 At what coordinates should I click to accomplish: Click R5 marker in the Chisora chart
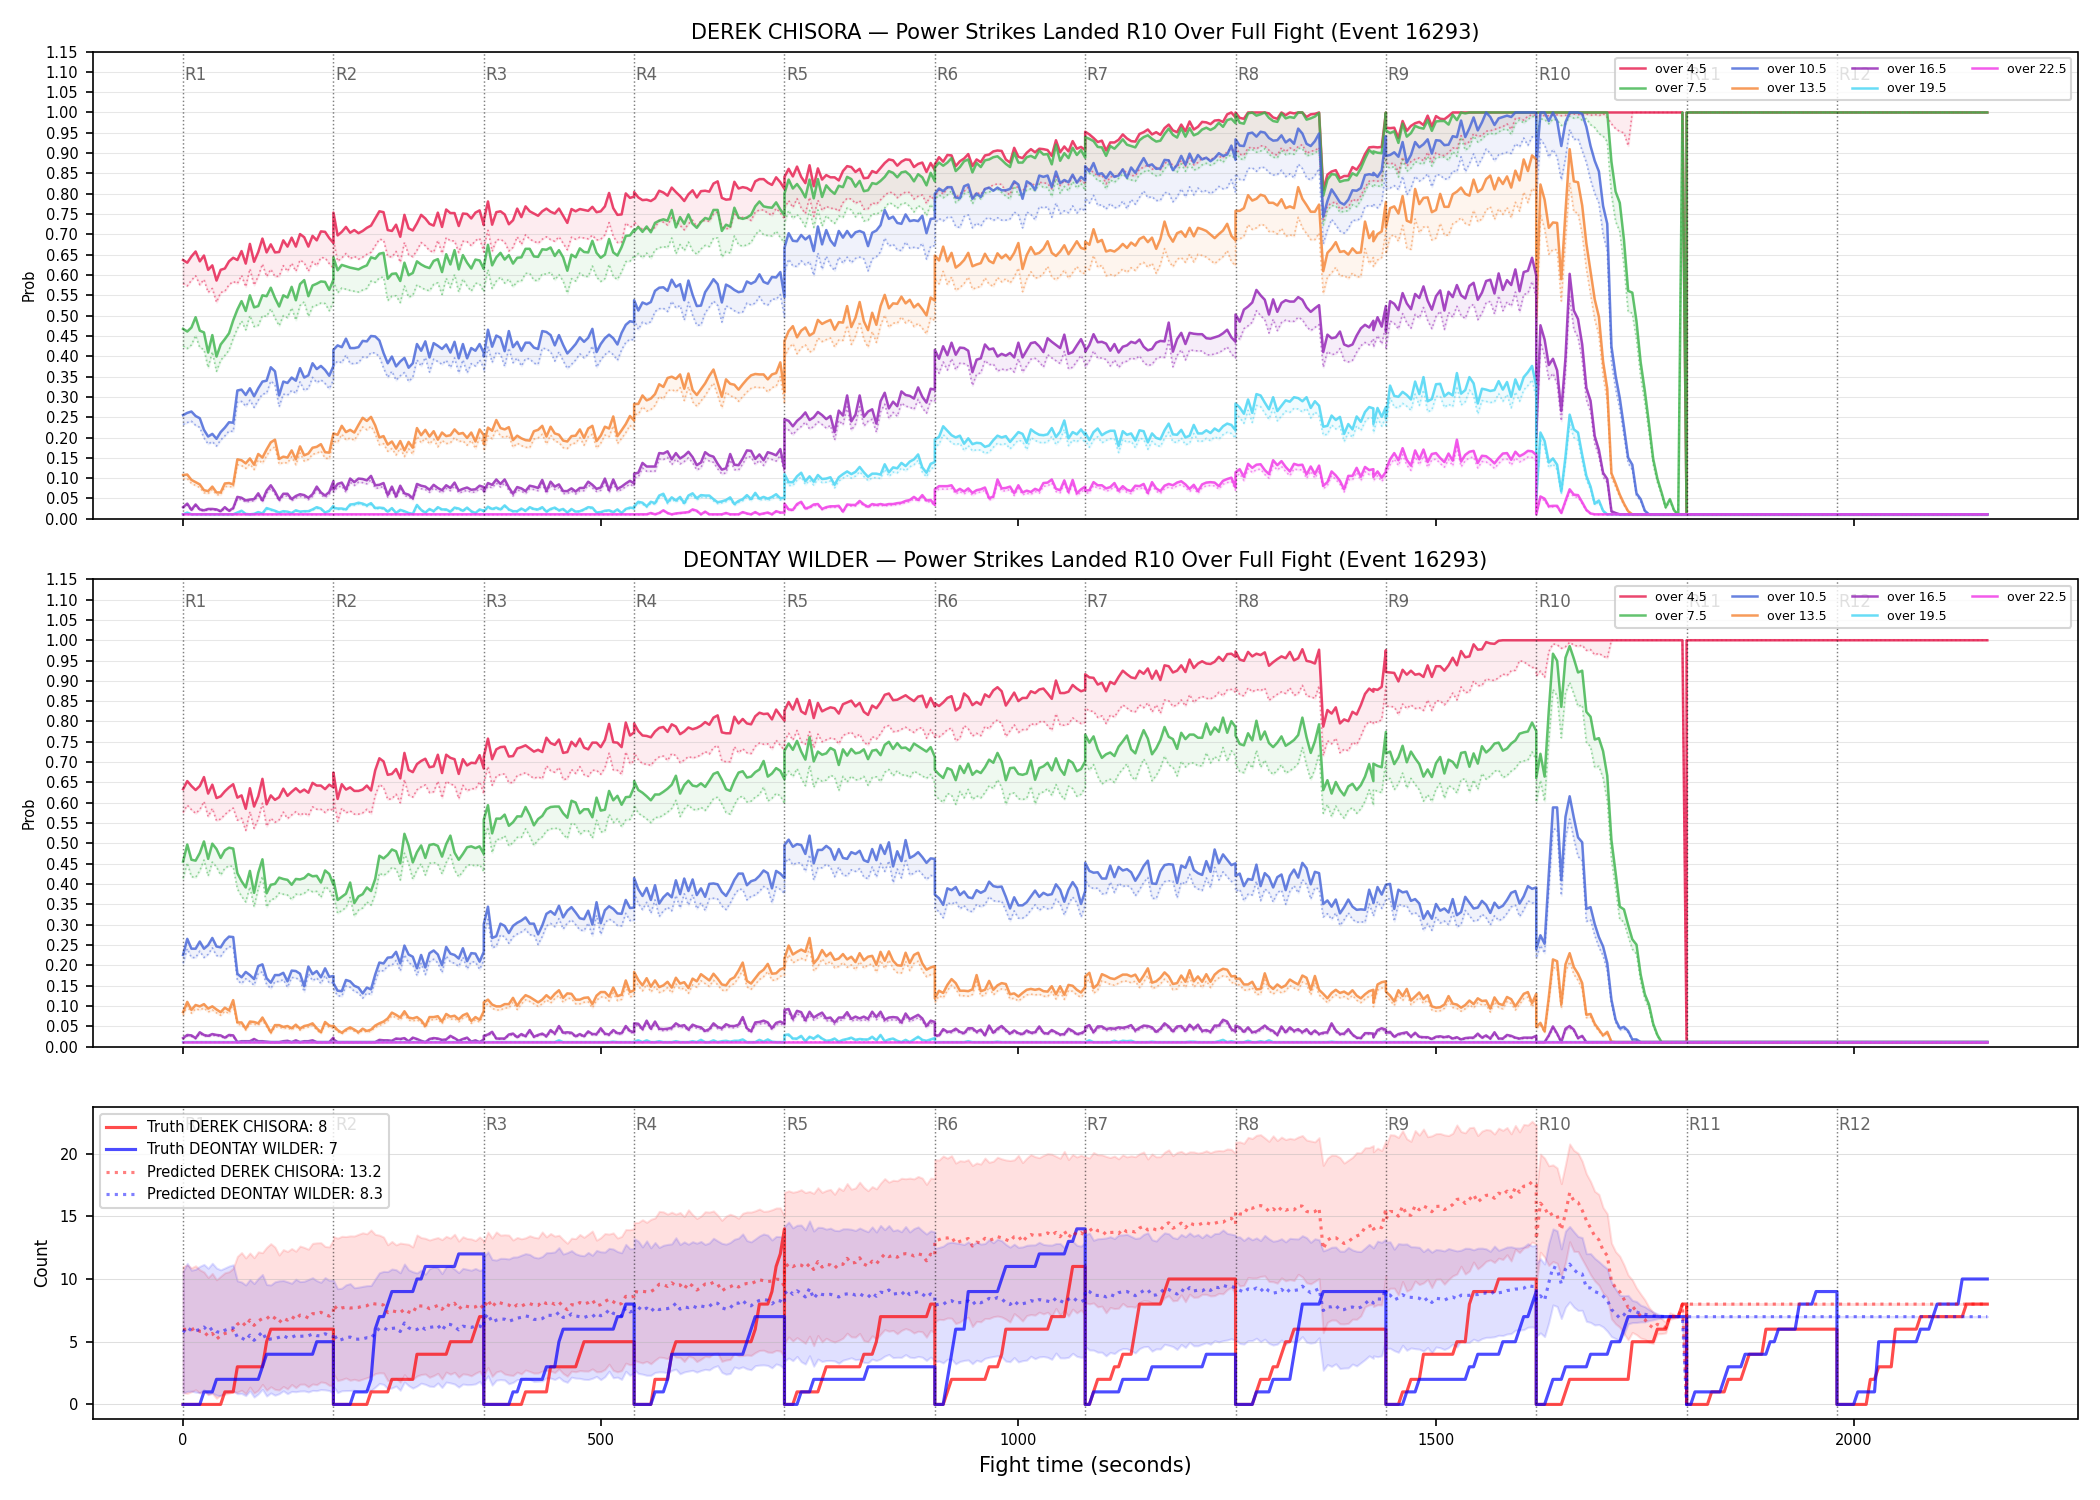797,74
